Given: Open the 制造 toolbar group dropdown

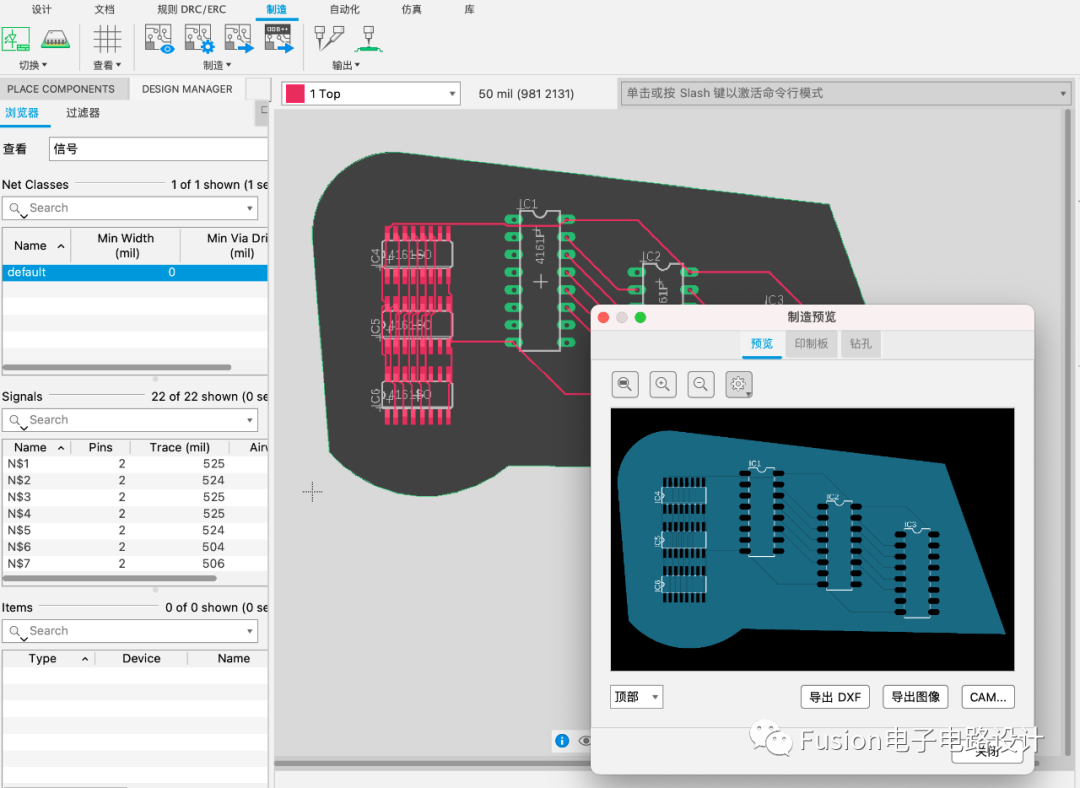Looking at the screenshot, I should tap(217, 65).
